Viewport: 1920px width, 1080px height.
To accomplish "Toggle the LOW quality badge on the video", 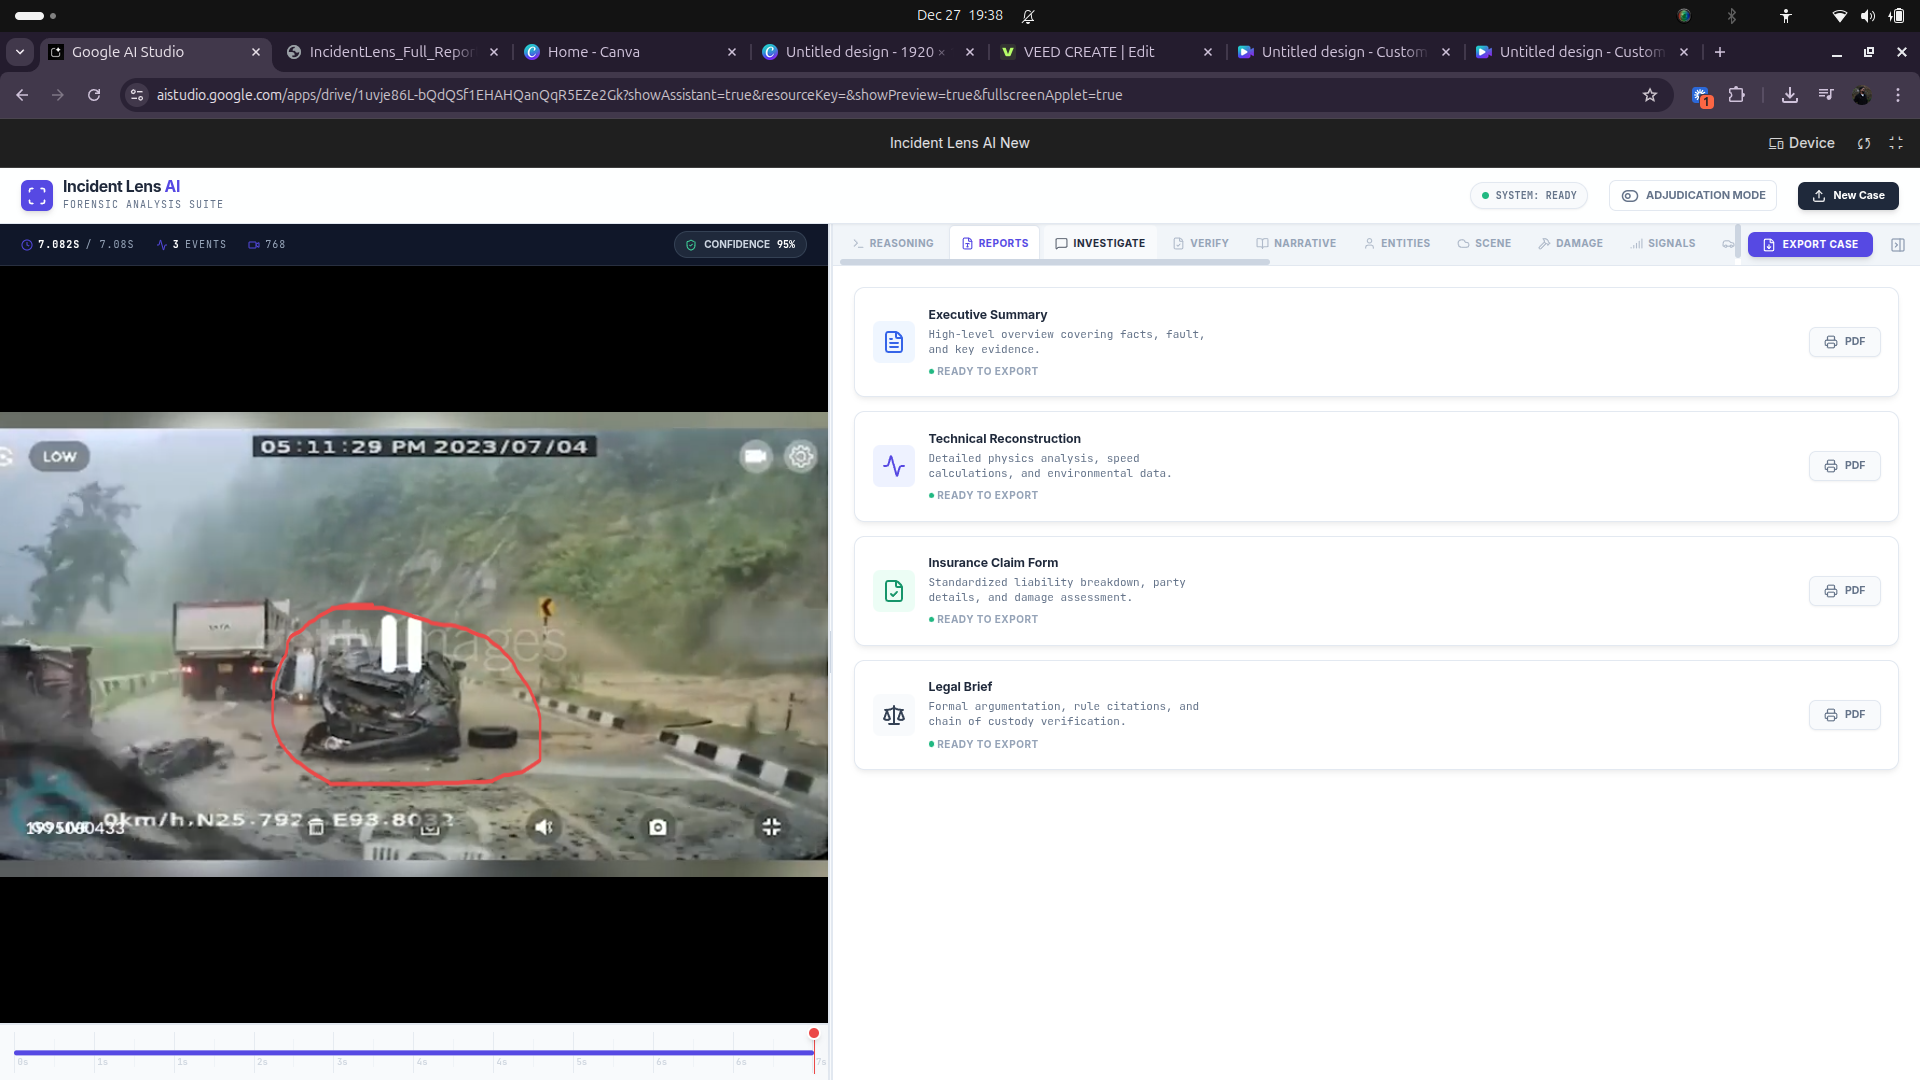I will click(x=59, y=457).
